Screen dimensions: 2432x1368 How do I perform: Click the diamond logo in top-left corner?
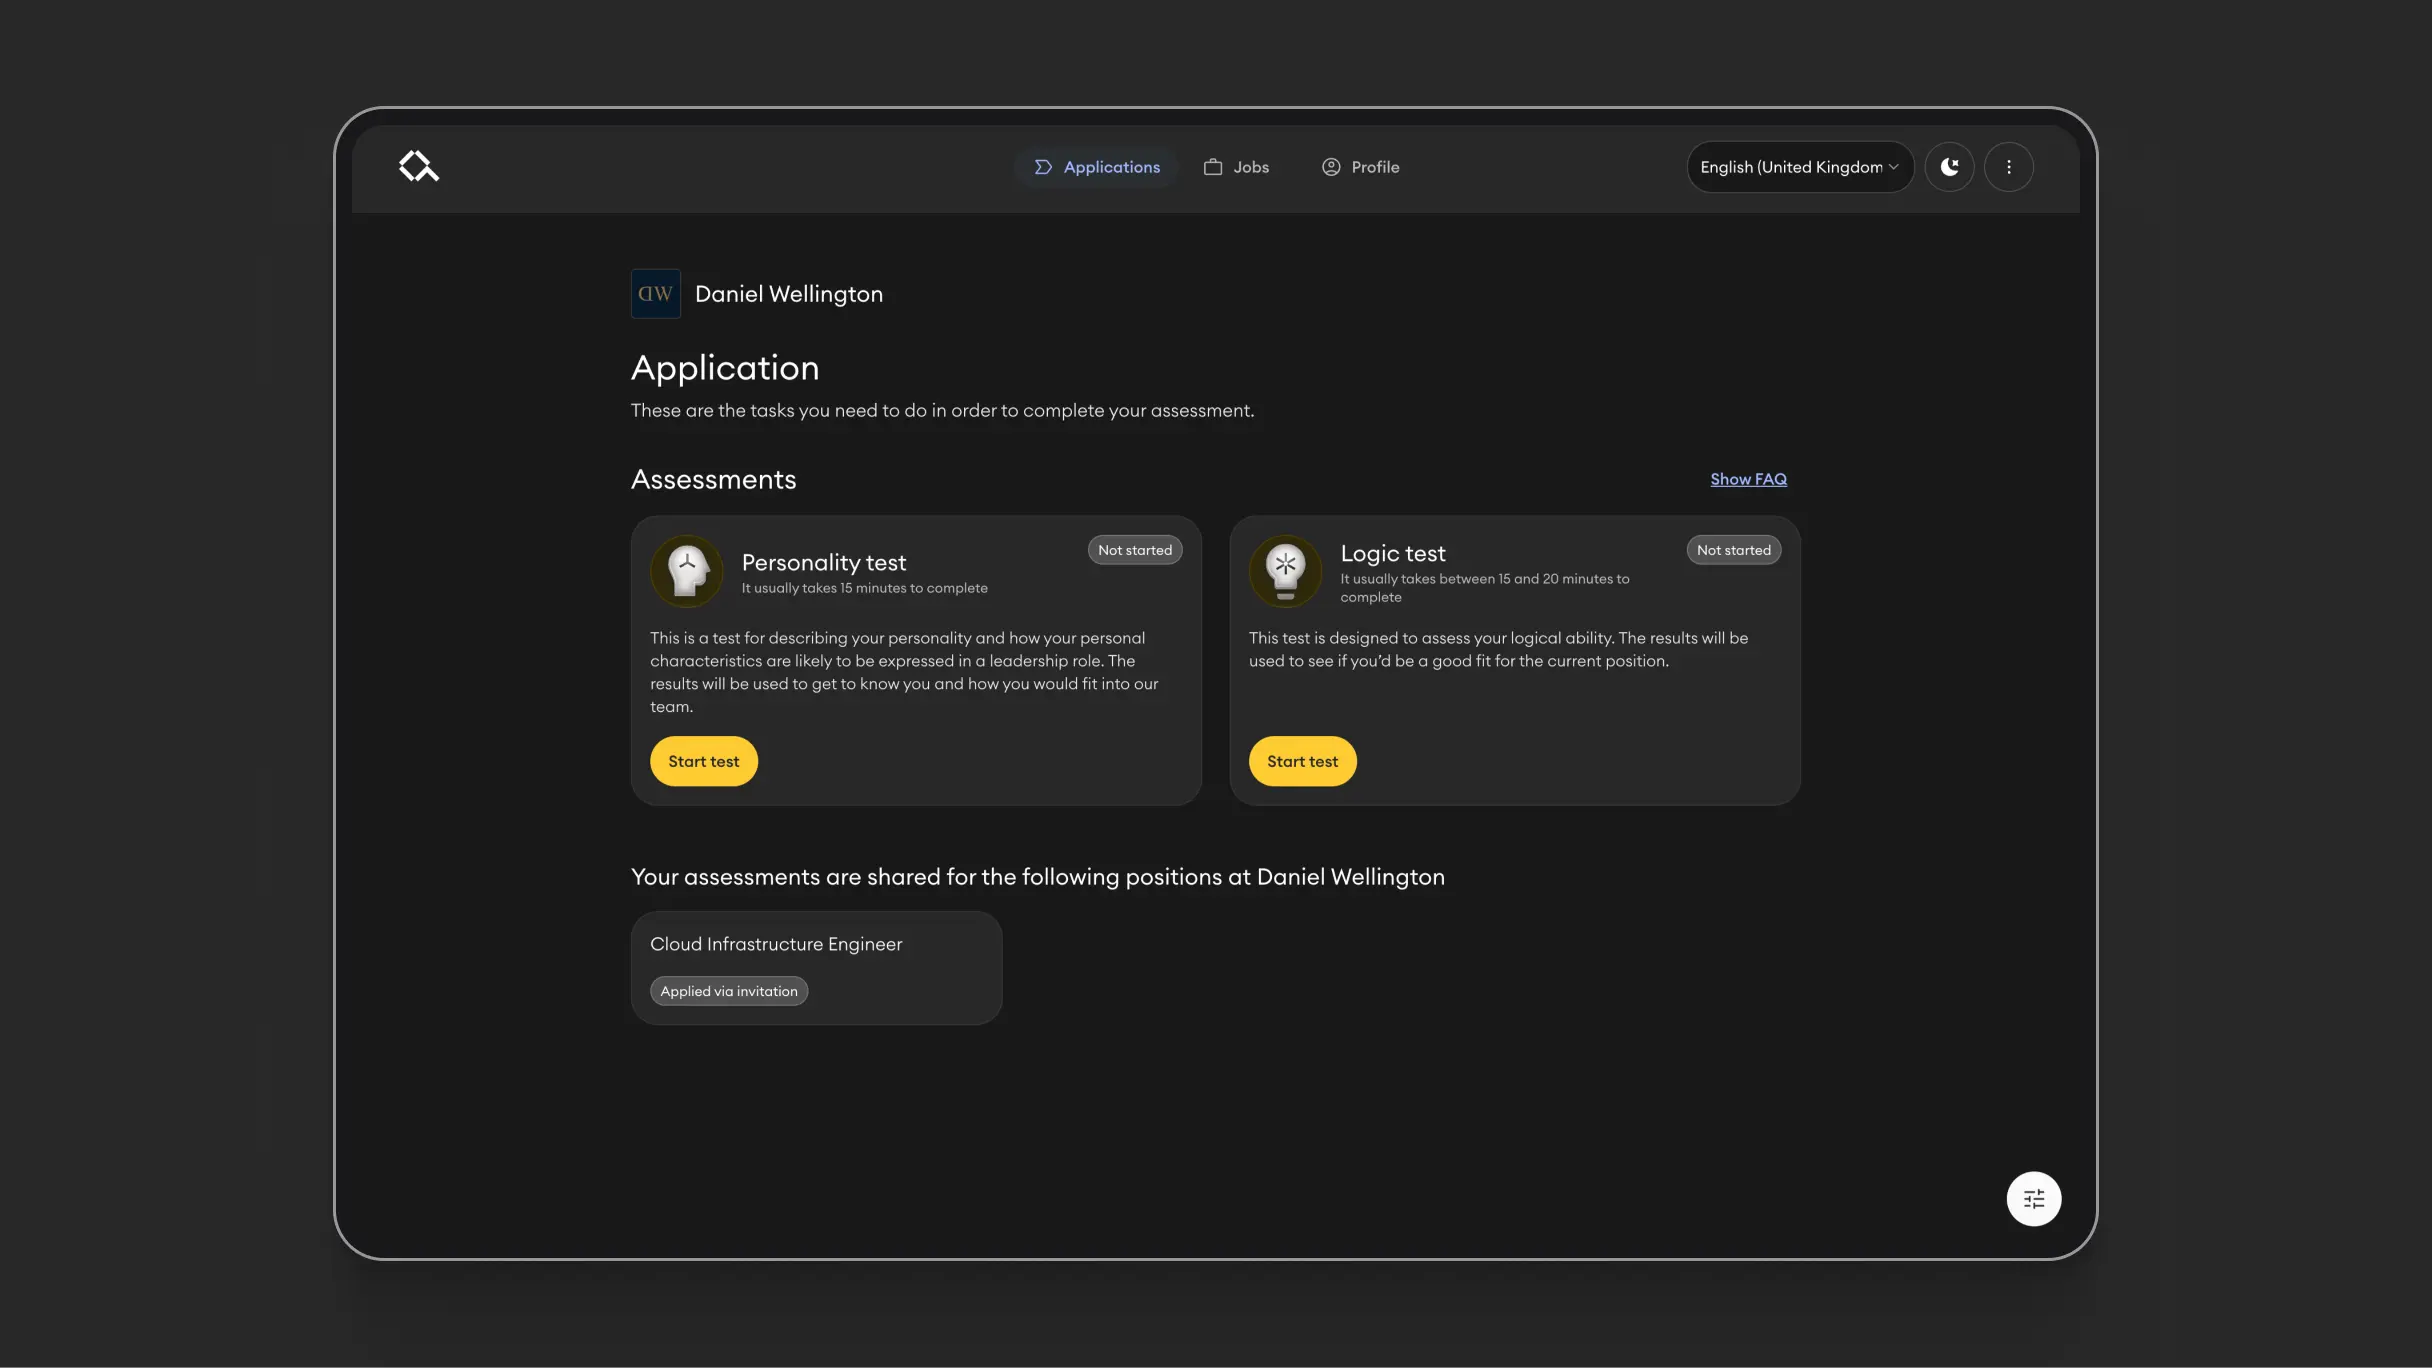(x=418, y=166)
